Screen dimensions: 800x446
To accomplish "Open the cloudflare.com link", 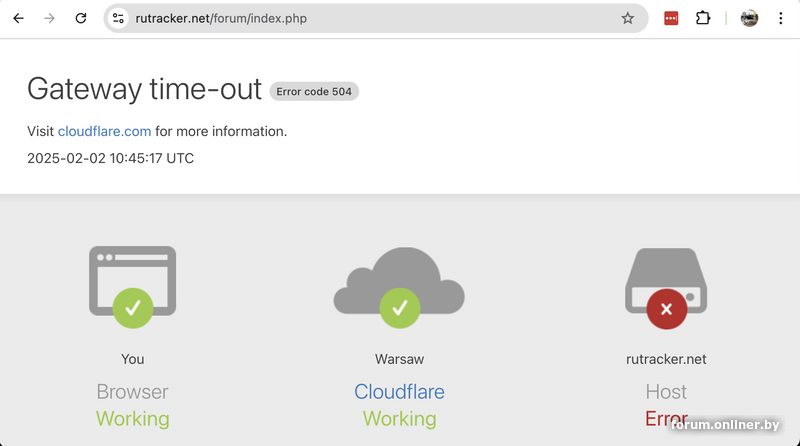I will click(x=104, y=132).
